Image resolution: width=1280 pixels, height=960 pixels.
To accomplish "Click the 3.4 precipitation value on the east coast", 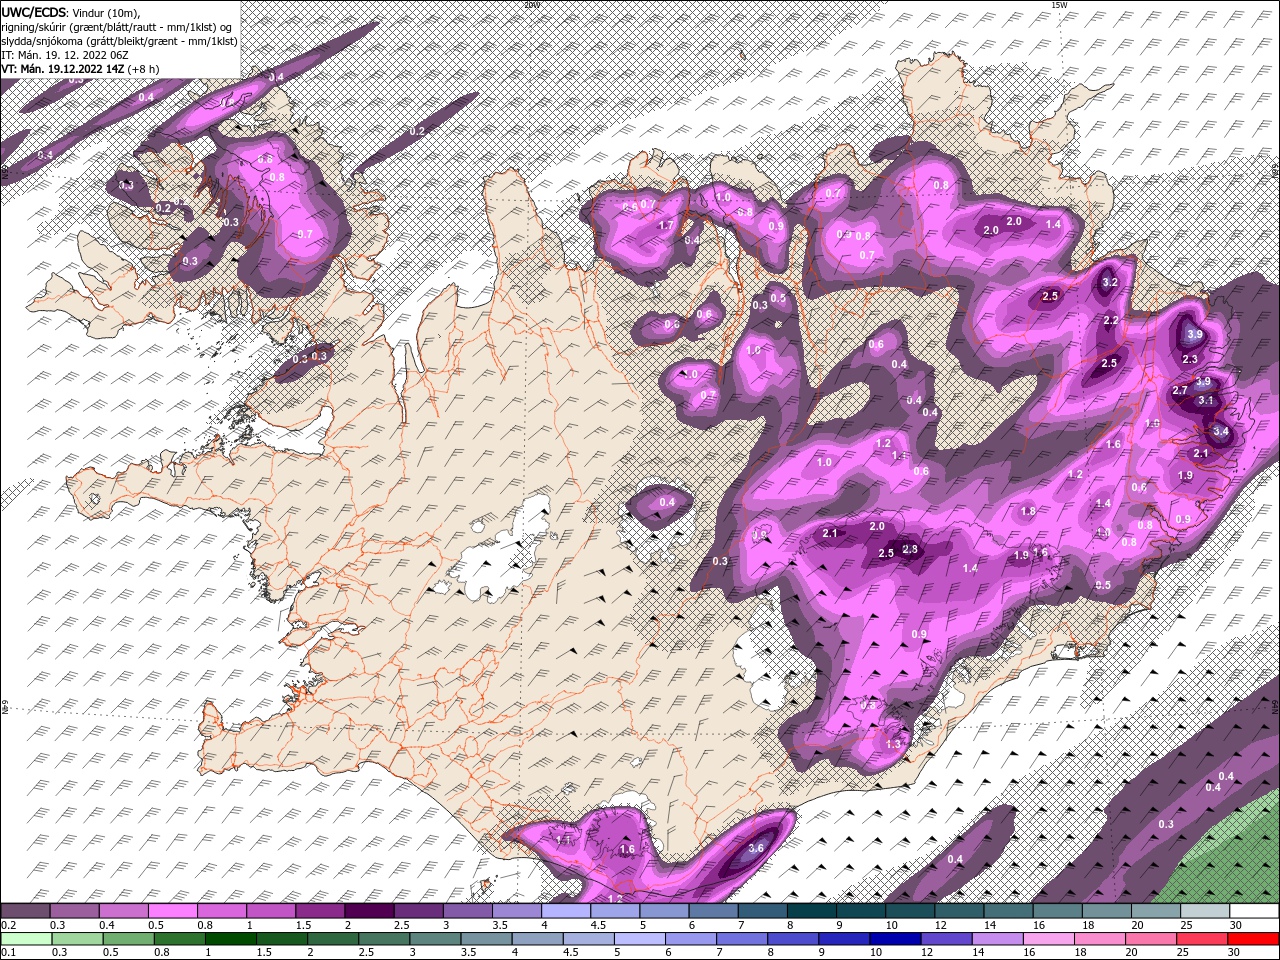I will (x=1220, y=431).
